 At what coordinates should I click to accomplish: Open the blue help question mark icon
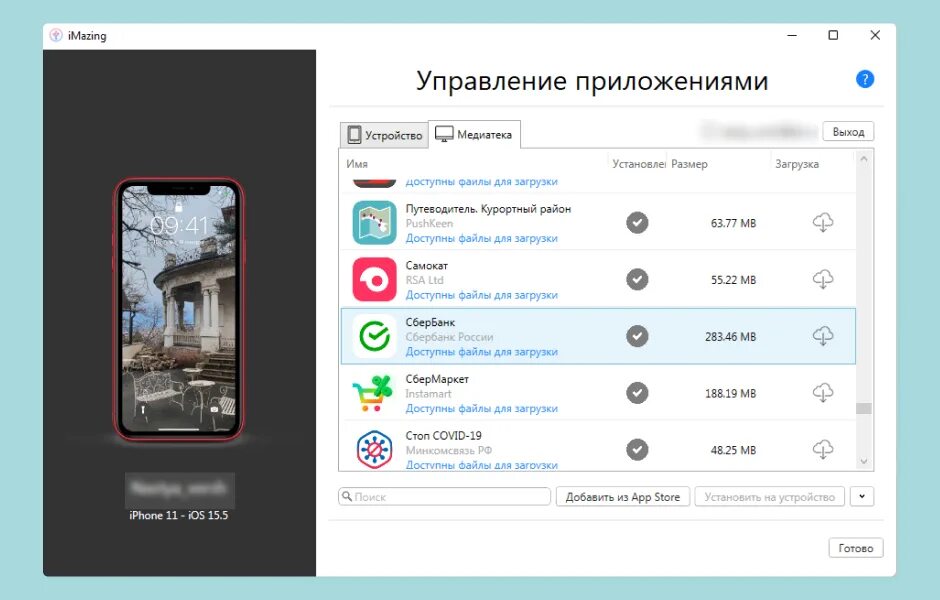click(864, 79)
